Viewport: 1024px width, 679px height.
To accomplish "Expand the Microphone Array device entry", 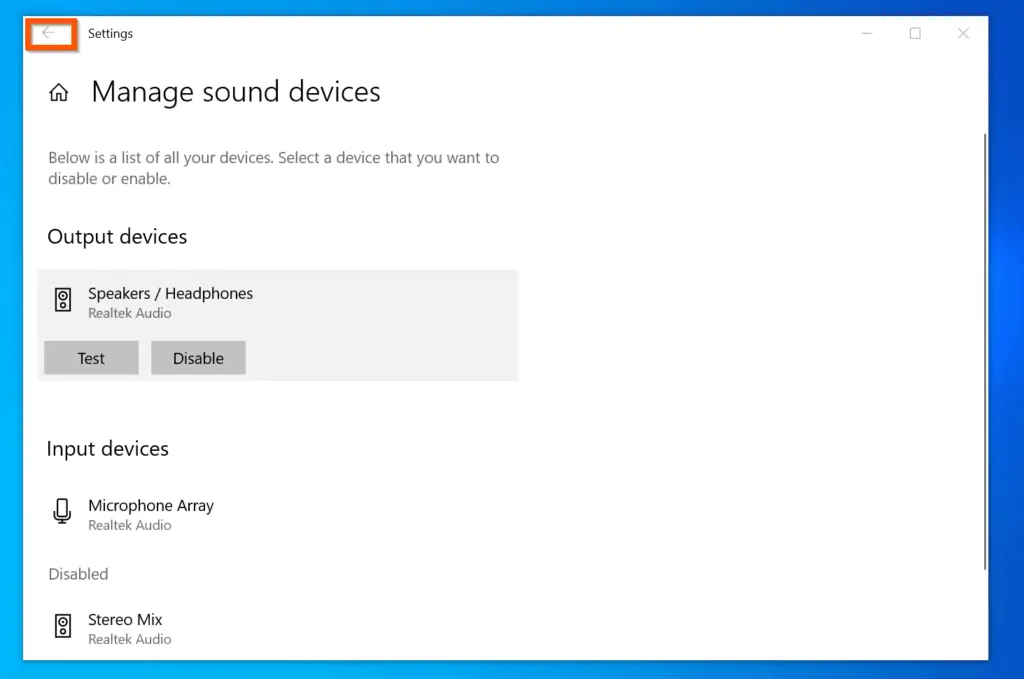I will 151,506.
